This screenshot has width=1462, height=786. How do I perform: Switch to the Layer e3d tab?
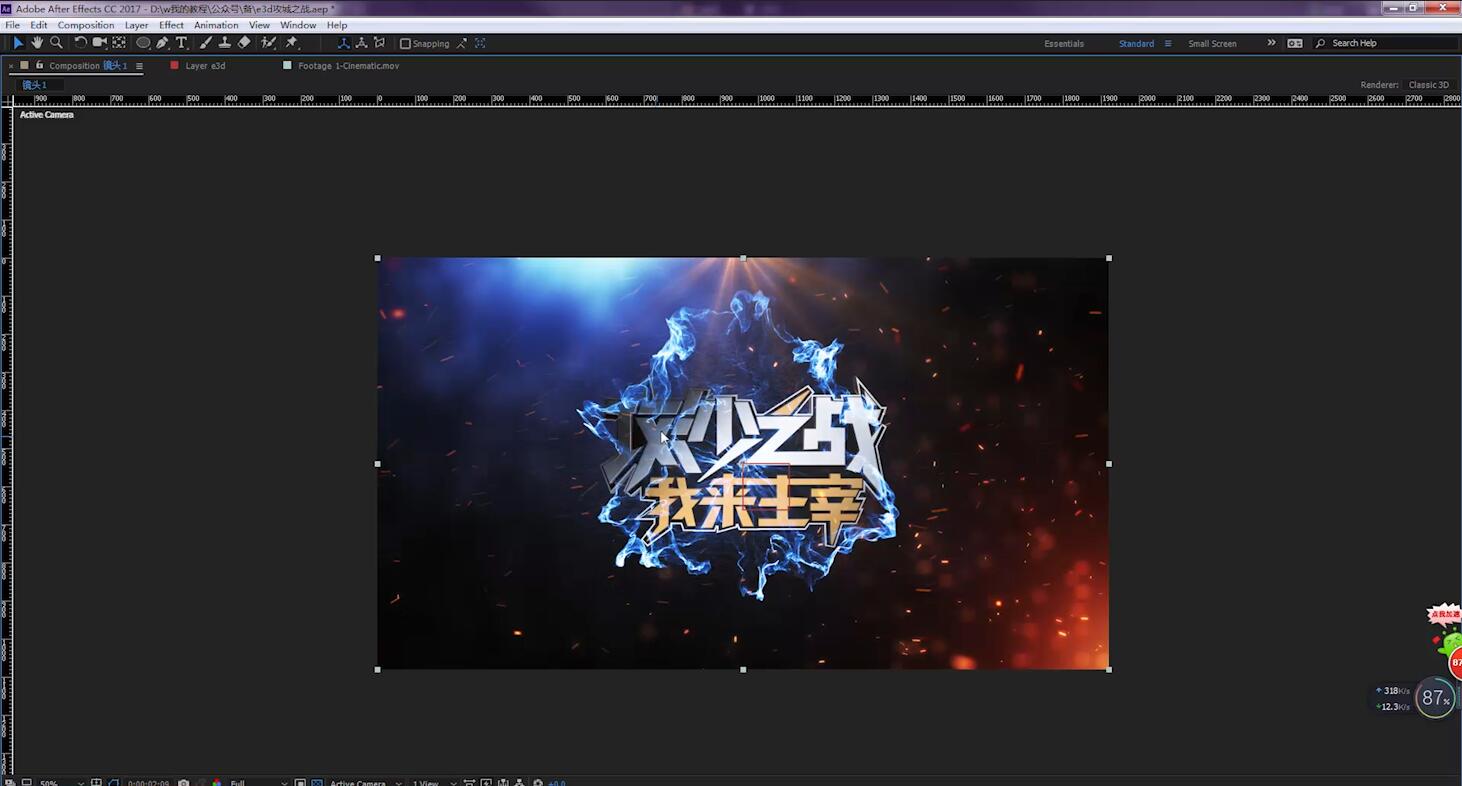pos(205,66)
